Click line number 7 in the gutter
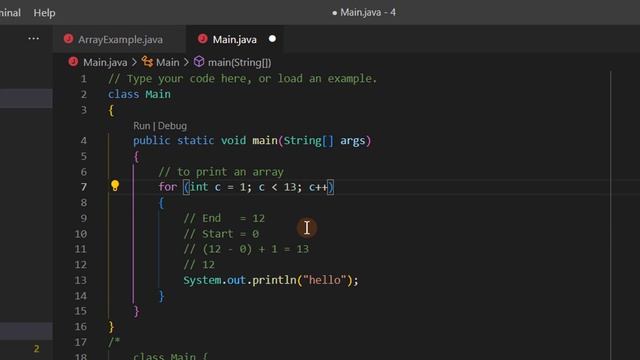The height and width of the screenshot is (360, 640). point(83,187)
